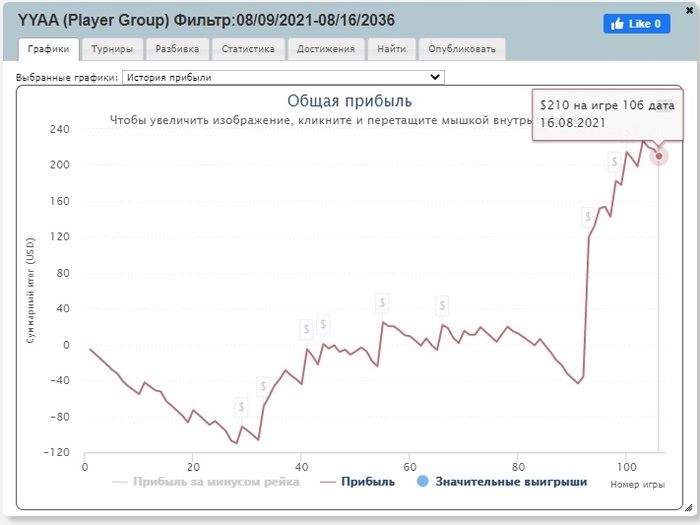The height and width of the screenshot is (525, 700).
Task: Click the $ marker near game 98
Action: pyautogui.click(x=615, y=162)
